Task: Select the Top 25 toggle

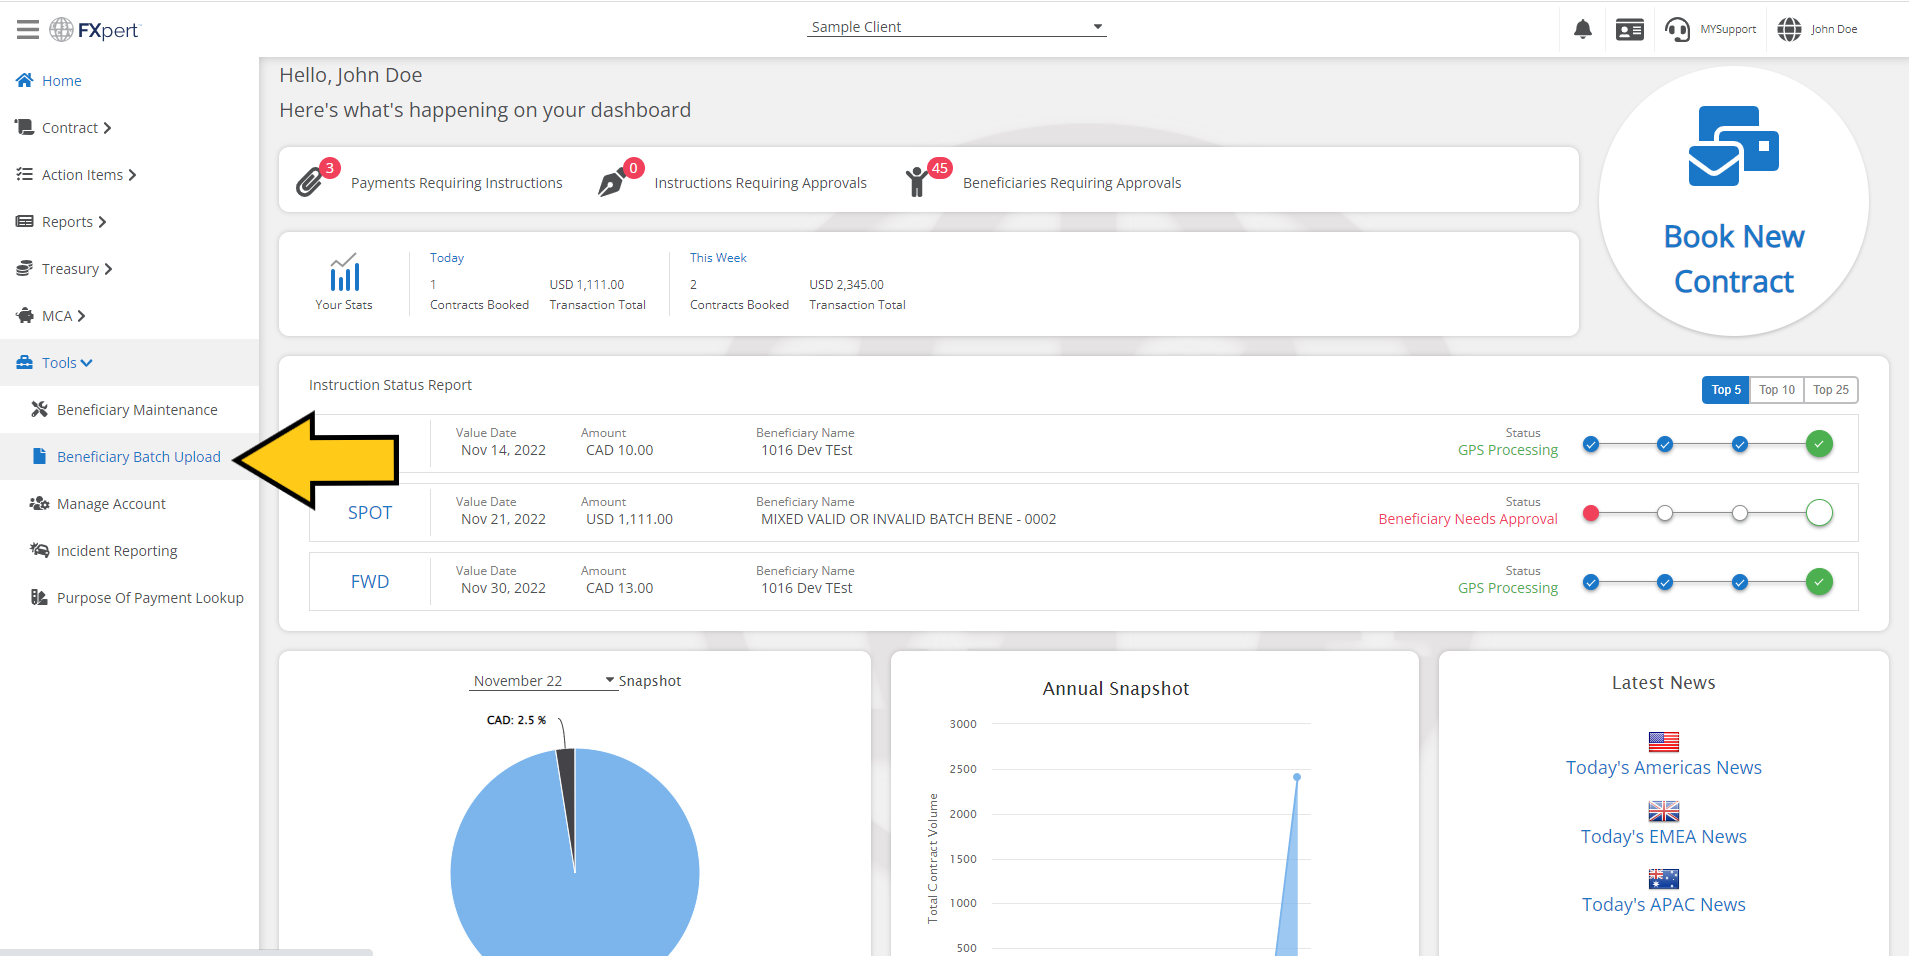Action: (x=1831, y=390)
